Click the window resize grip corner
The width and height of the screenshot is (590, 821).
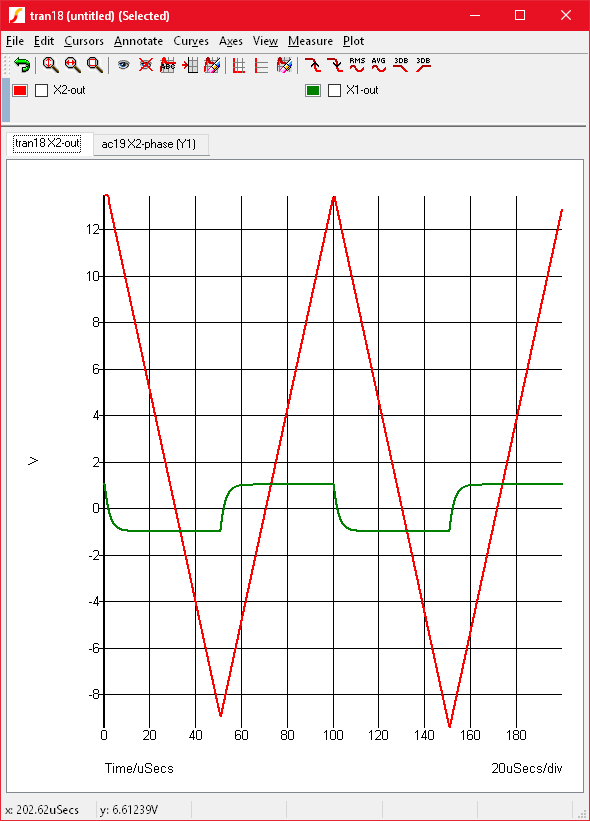[582, 813]
